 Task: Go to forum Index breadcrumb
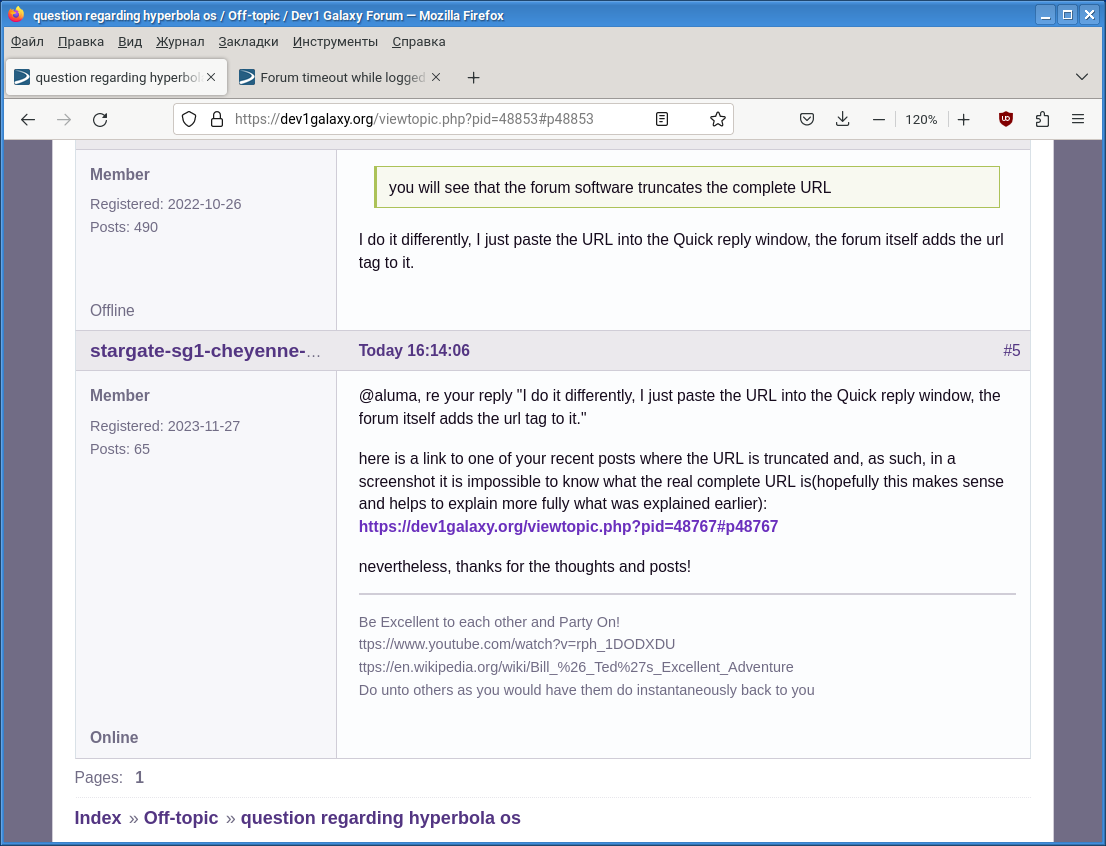98,818
